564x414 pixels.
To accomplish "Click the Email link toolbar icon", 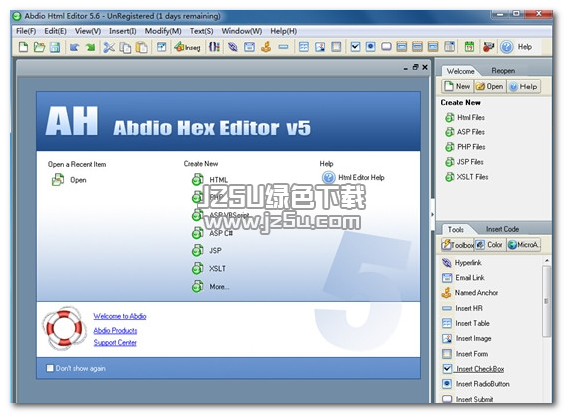I will (249, 47).
